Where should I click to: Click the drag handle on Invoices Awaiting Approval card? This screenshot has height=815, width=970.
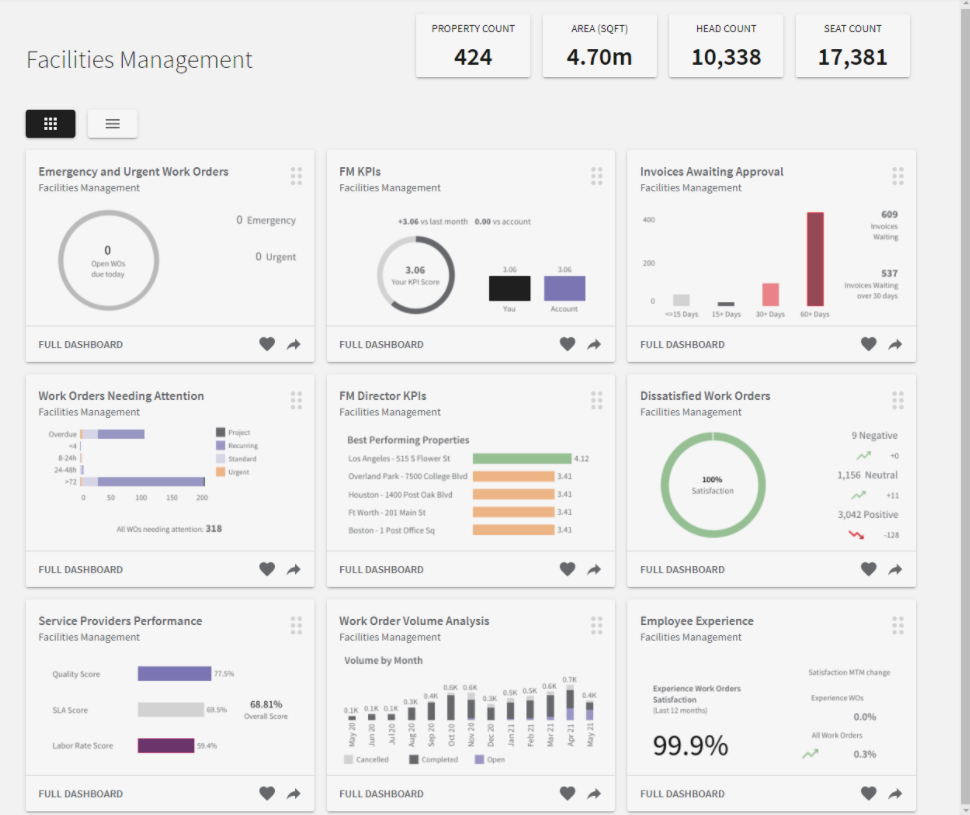tap(898, 175)
